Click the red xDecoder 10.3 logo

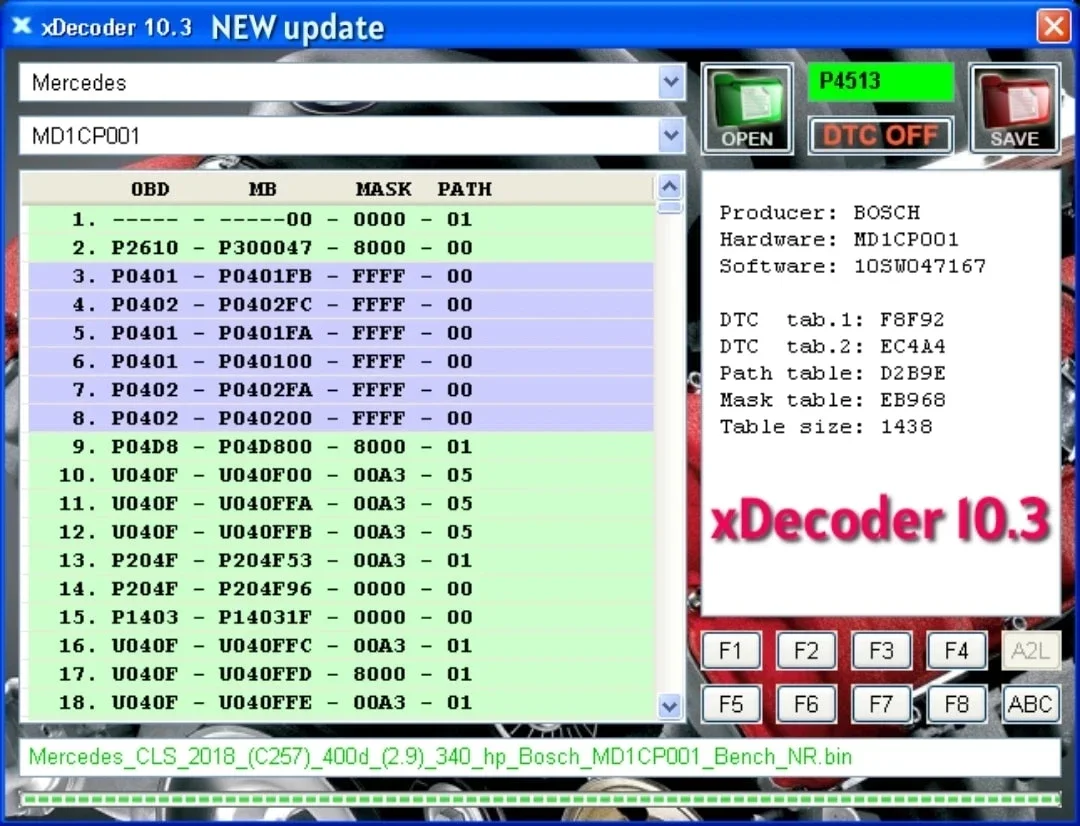pyautogui.click(x=880, y=520)
